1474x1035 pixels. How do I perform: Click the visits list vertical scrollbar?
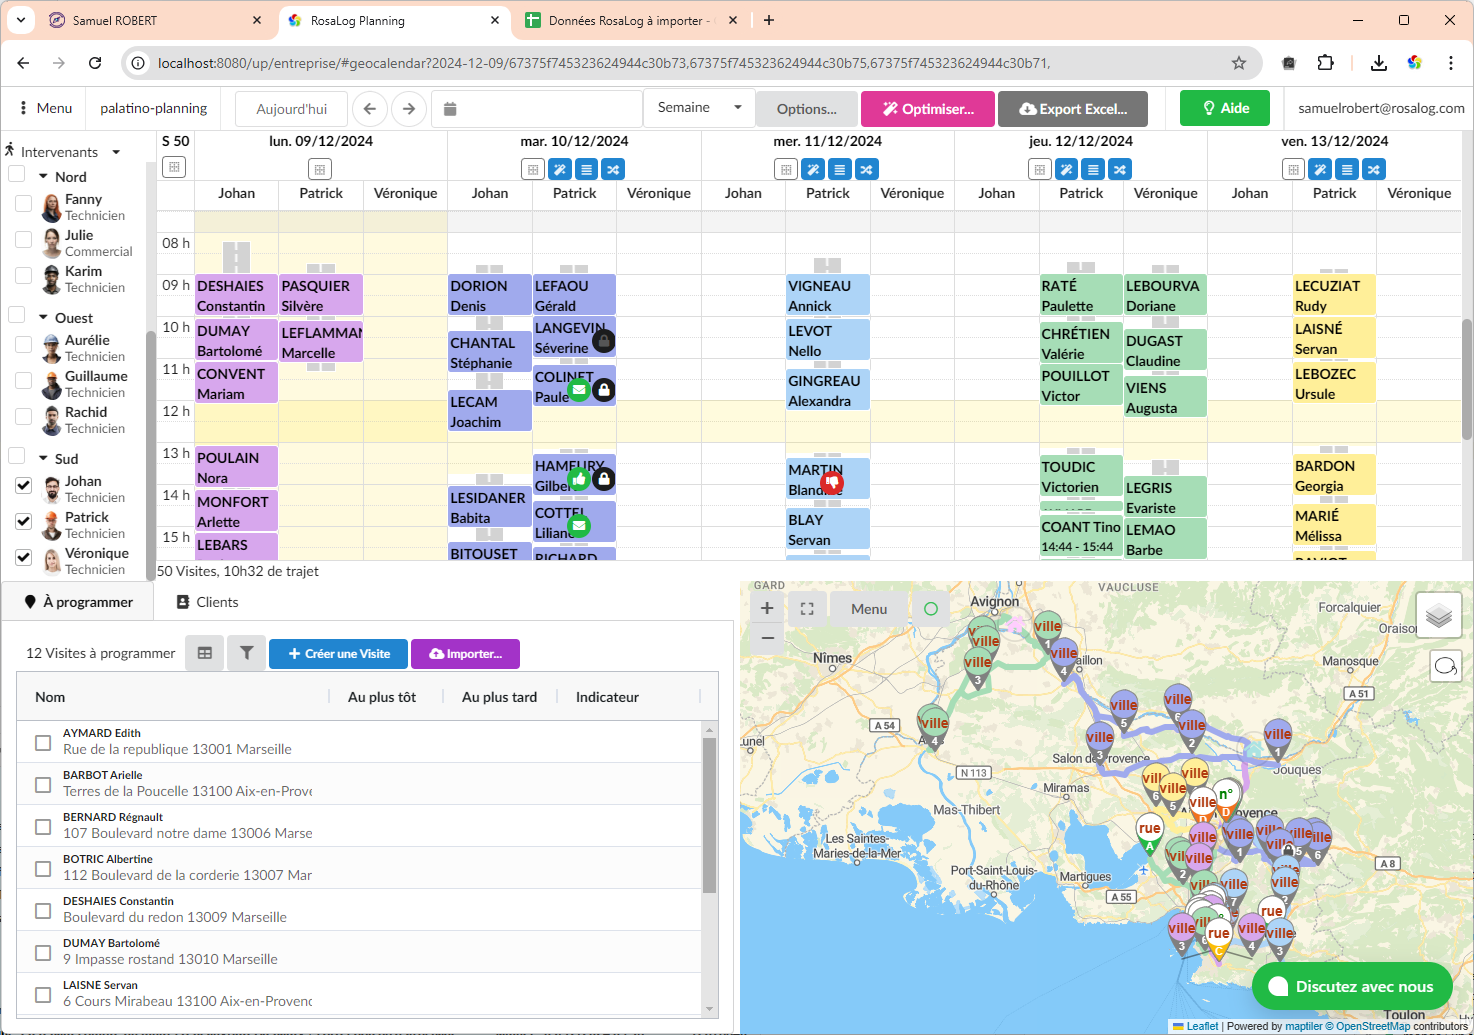(x=710, y=815)
